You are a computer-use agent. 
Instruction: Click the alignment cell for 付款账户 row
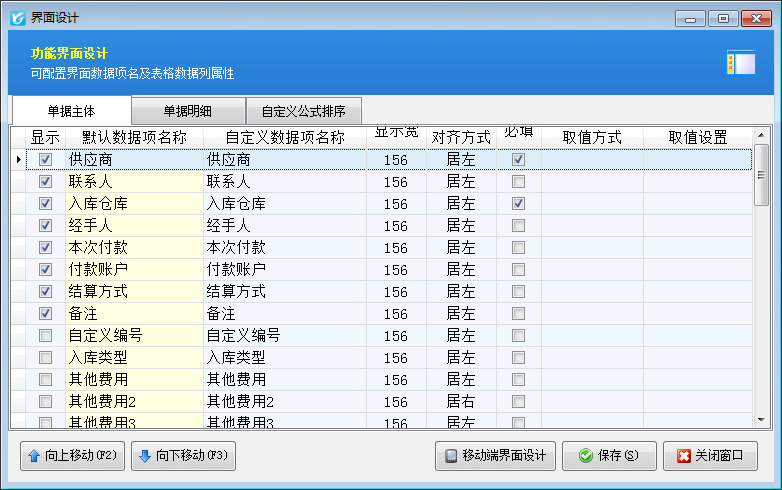point(461,270)
